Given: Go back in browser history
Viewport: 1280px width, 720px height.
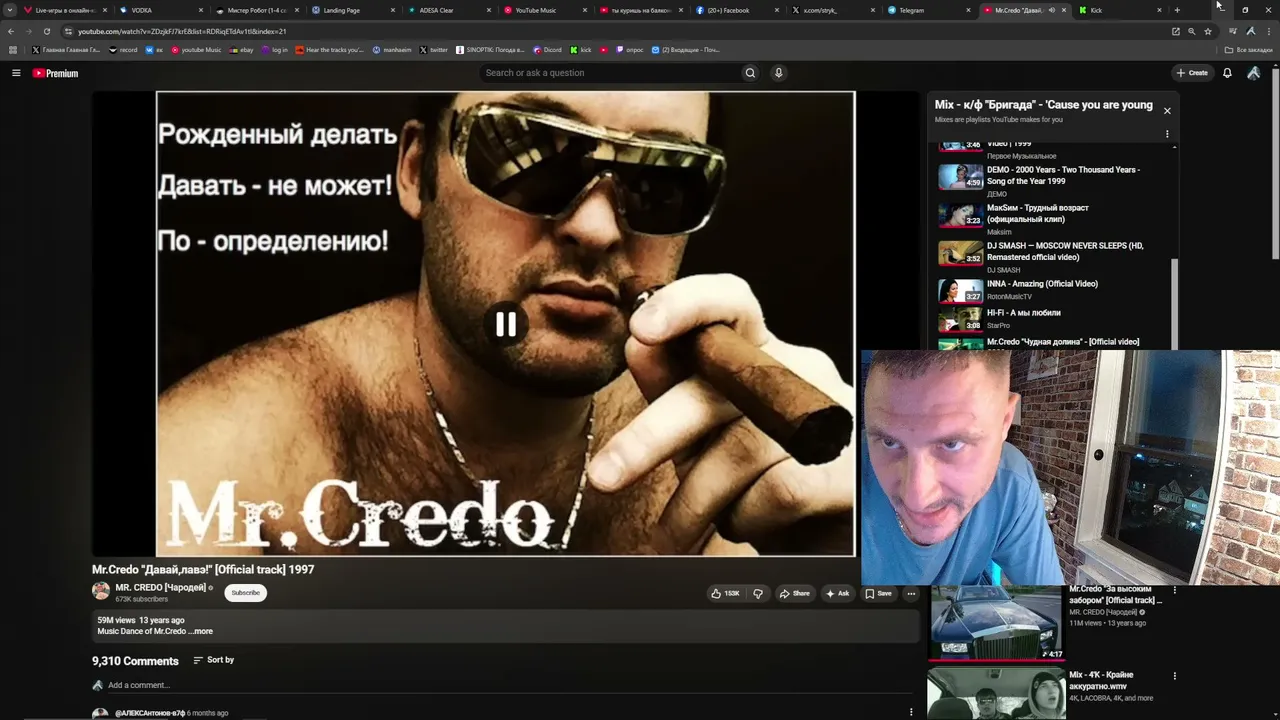Looking at the screenshot, I should click(x=11, y=31).
